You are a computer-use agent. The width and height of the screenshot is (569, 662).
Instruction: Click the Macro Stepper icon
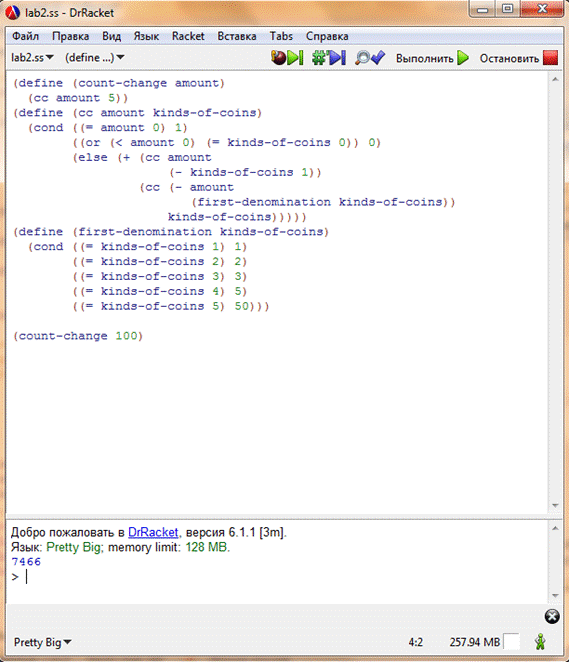(x=329, y=57)
